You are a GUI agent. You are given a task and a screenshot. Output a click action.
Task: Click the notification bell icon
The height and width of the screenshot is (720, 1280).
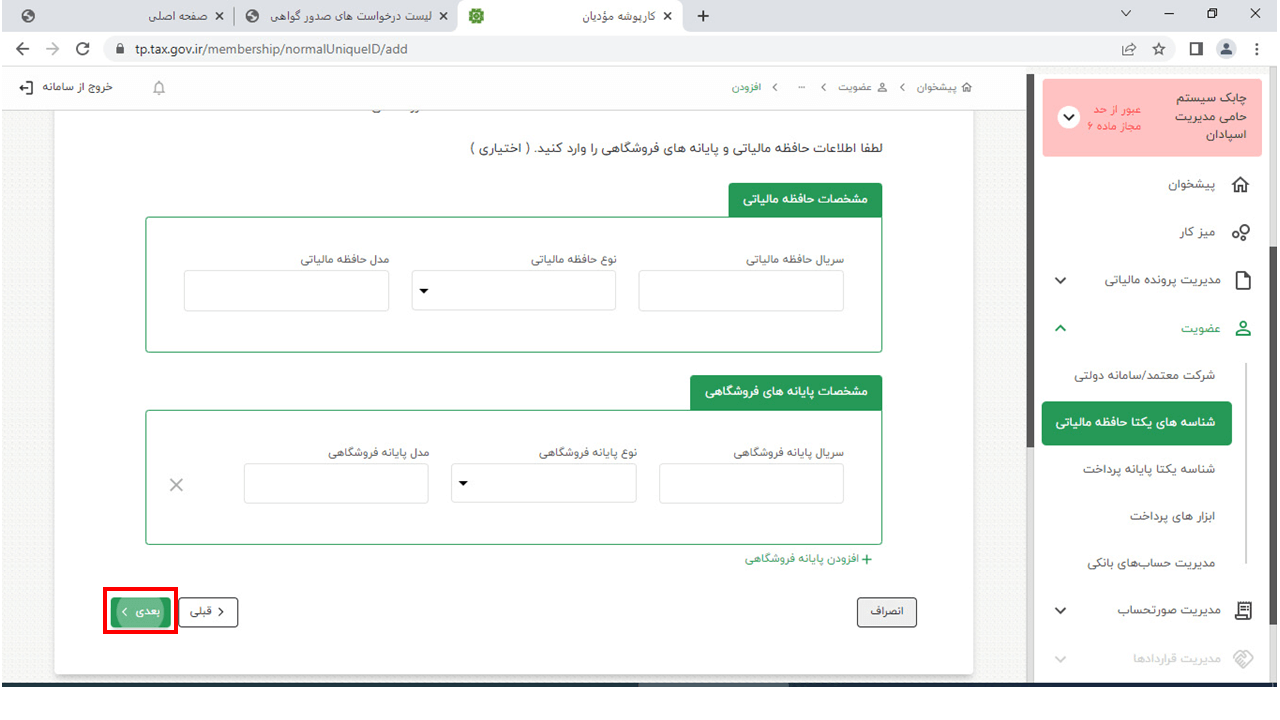tap(159, 88)
